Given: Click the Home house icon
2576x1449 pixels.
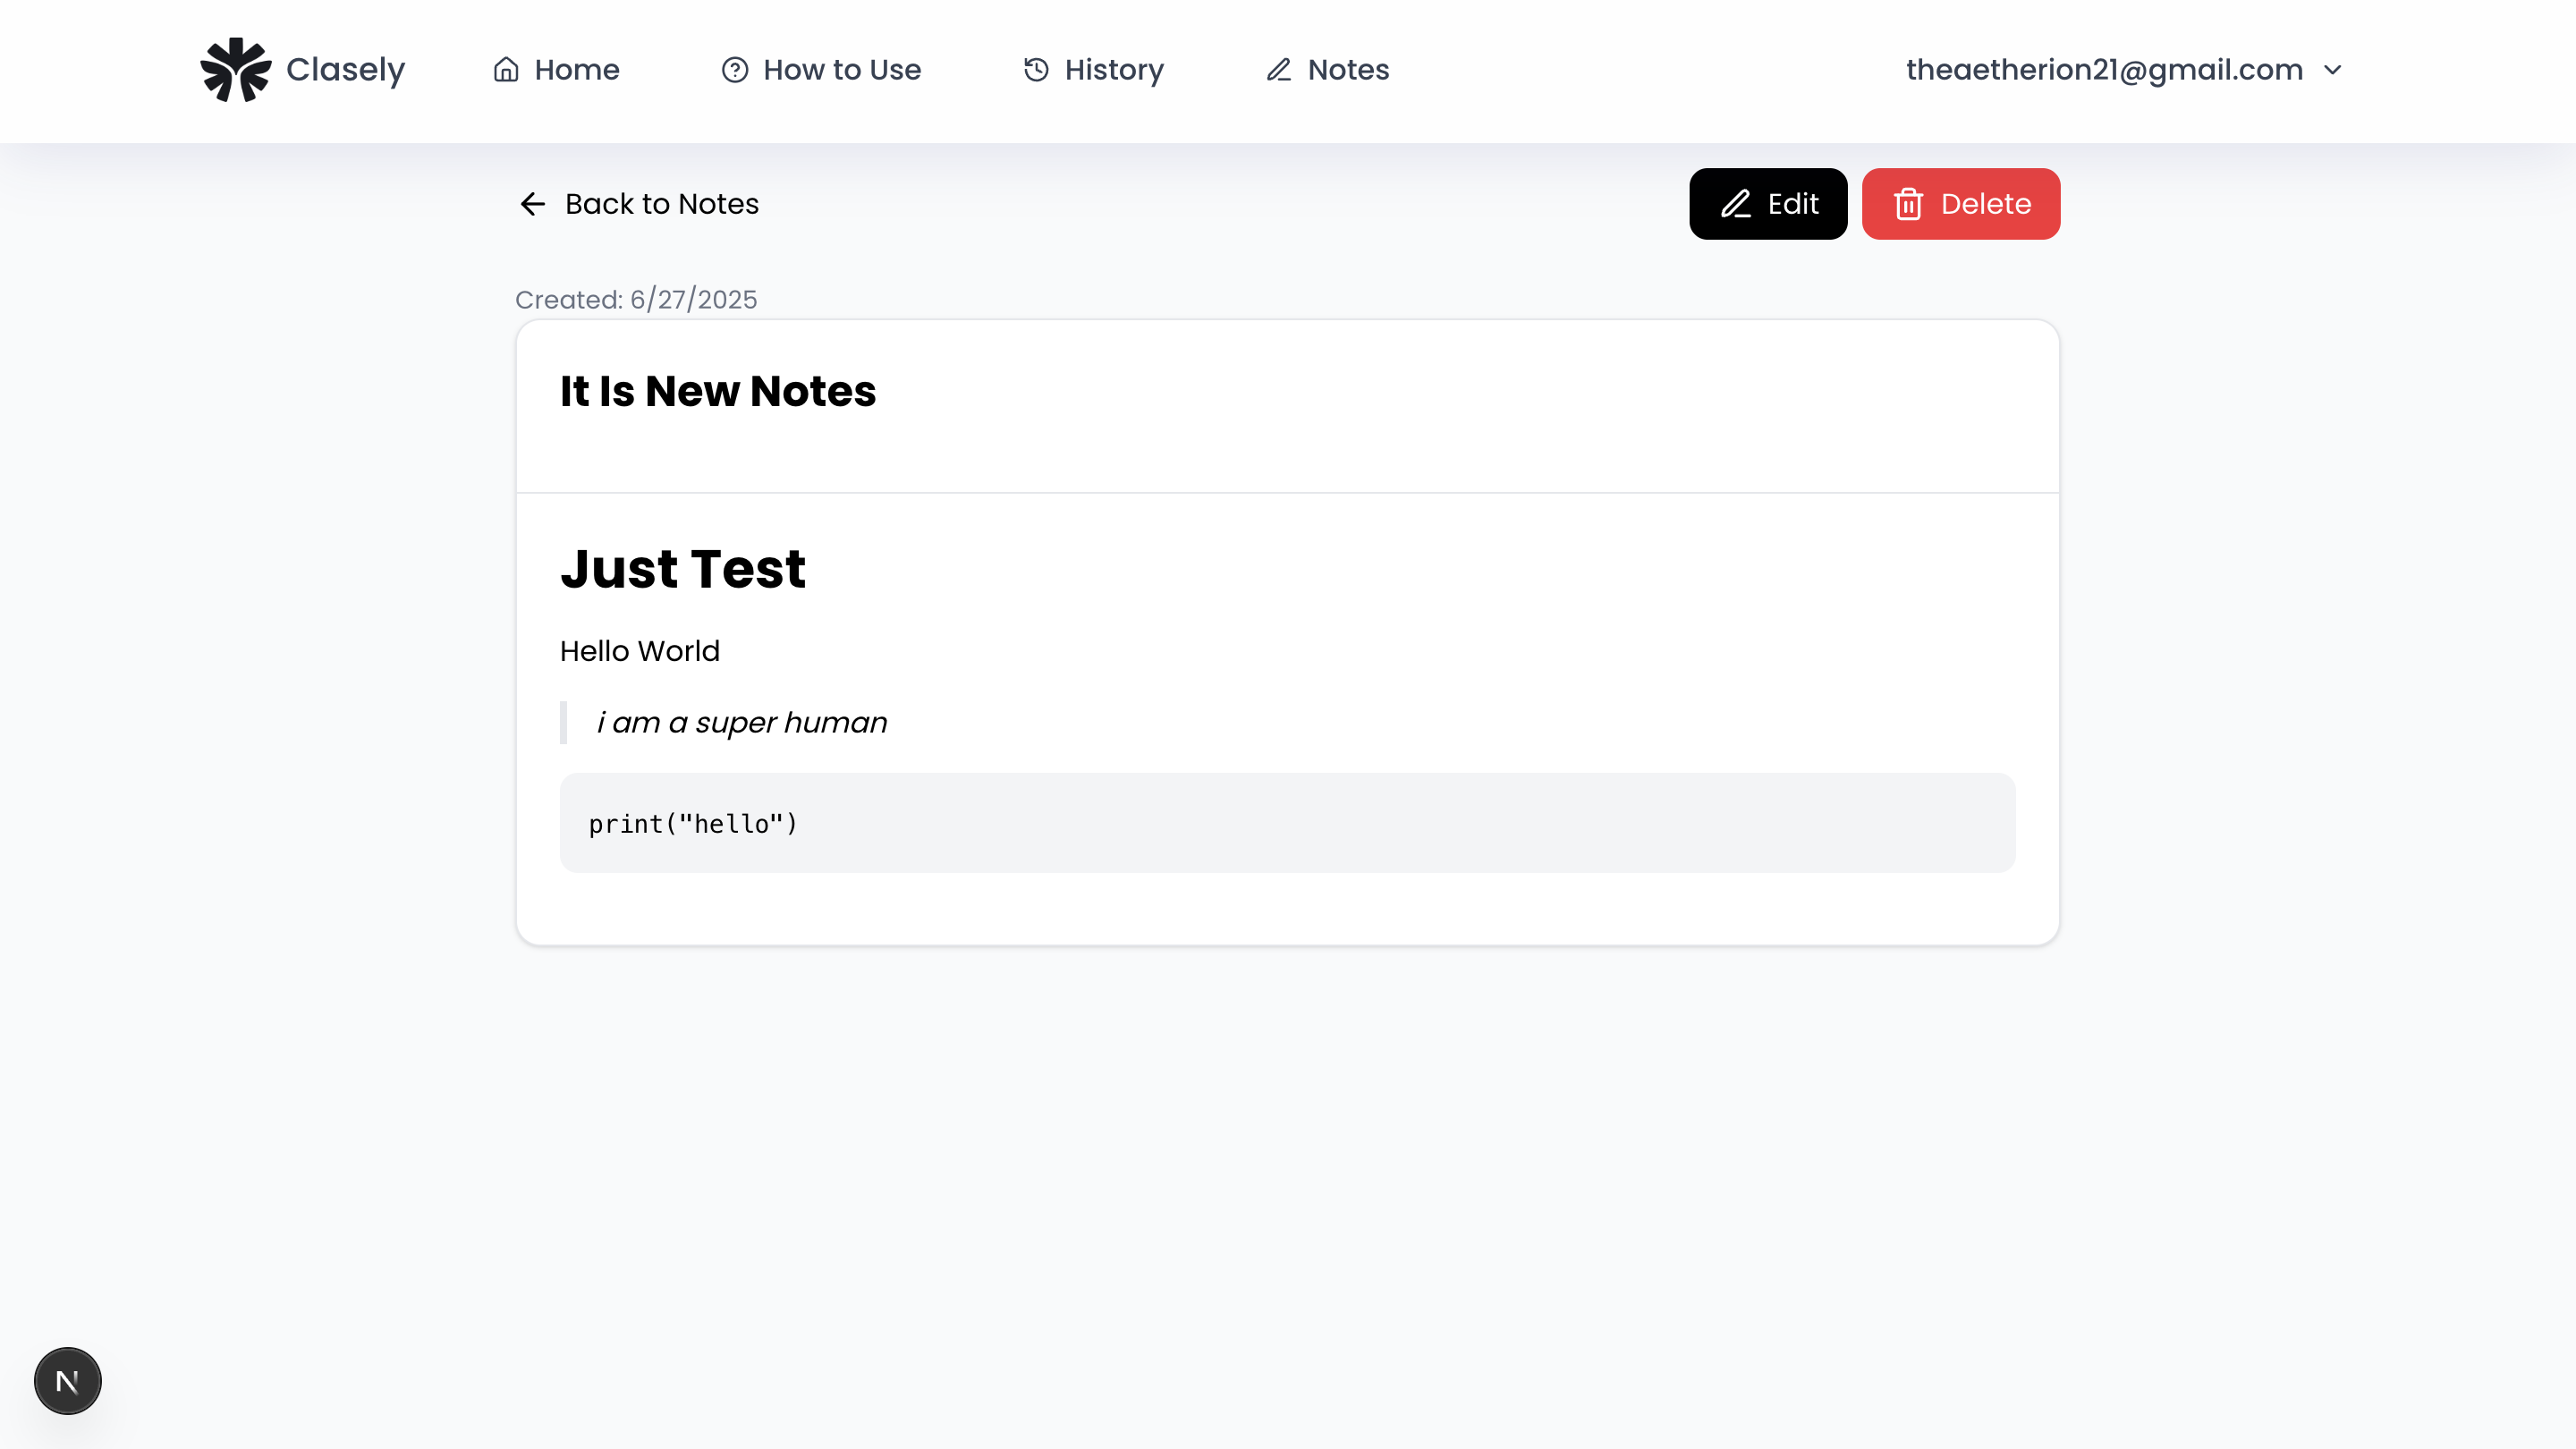Looking at the screenshot, I should coord(506,70).
